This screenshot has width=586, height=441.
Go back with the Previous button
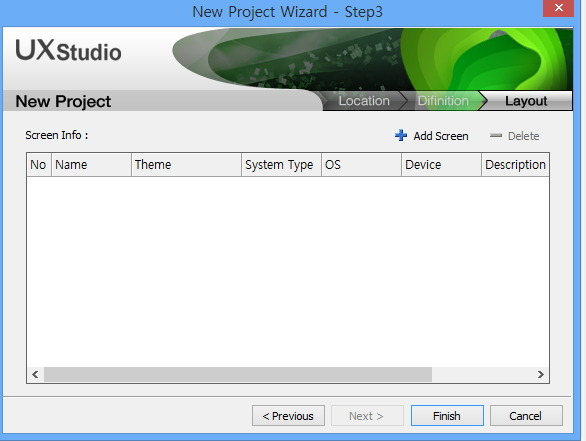tap(288, 416)
